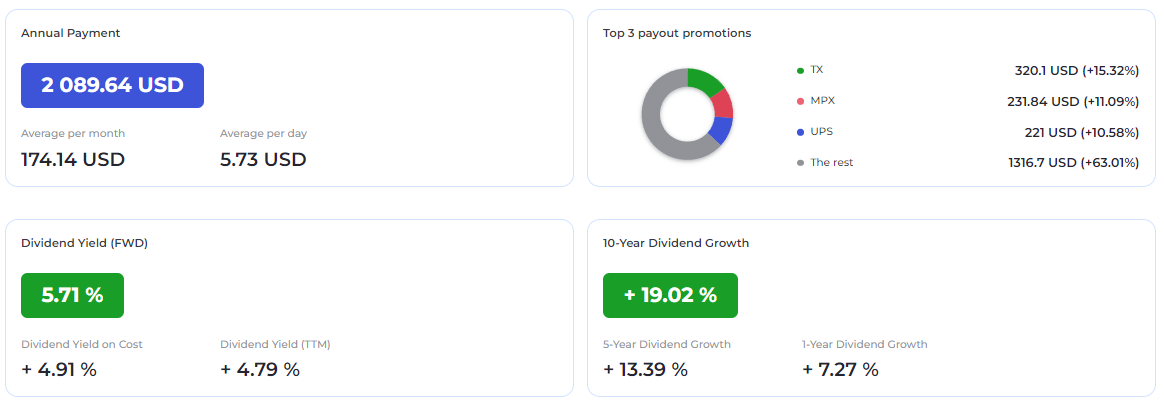This screenshot has height=403, width=1164.
Task: Click the + 13.39 % growth value
Action: tap(645, 370)
